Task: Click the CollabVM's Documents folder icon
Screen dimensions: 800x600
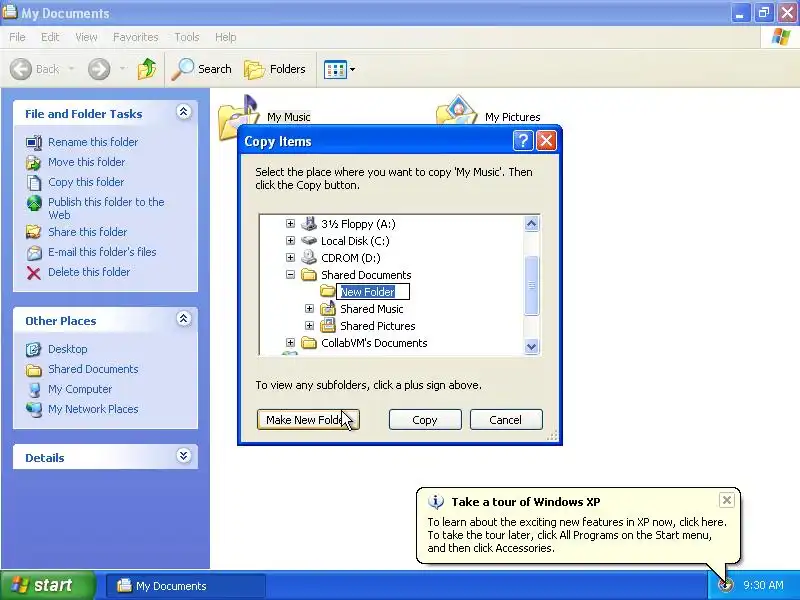Action: 309,342
